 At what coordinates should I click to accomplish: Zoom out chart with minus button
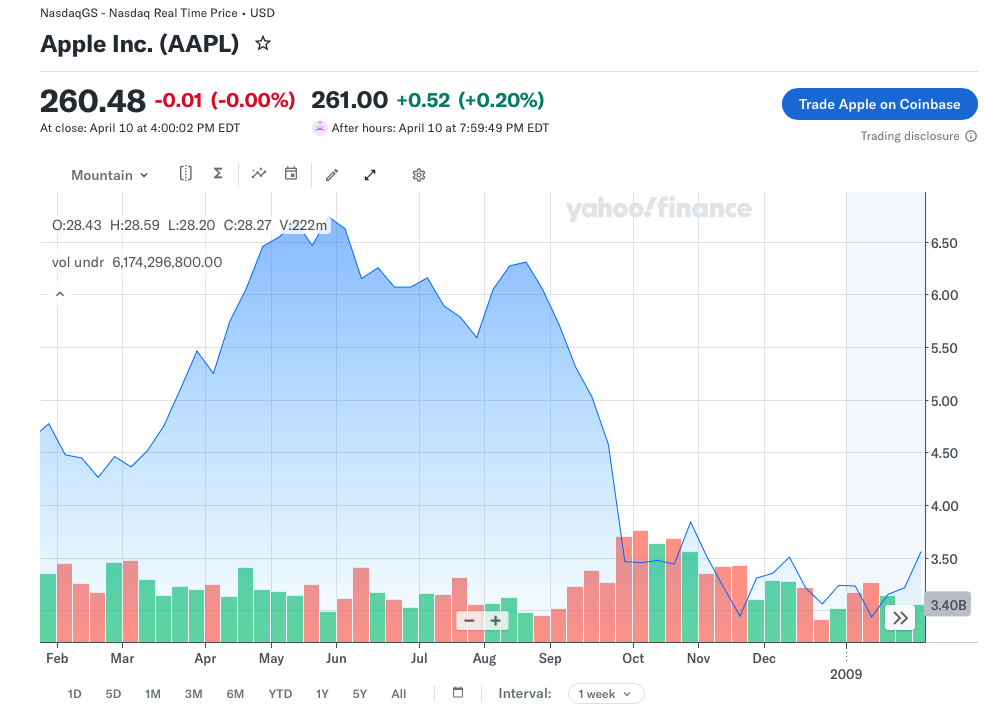click(469, 620)
